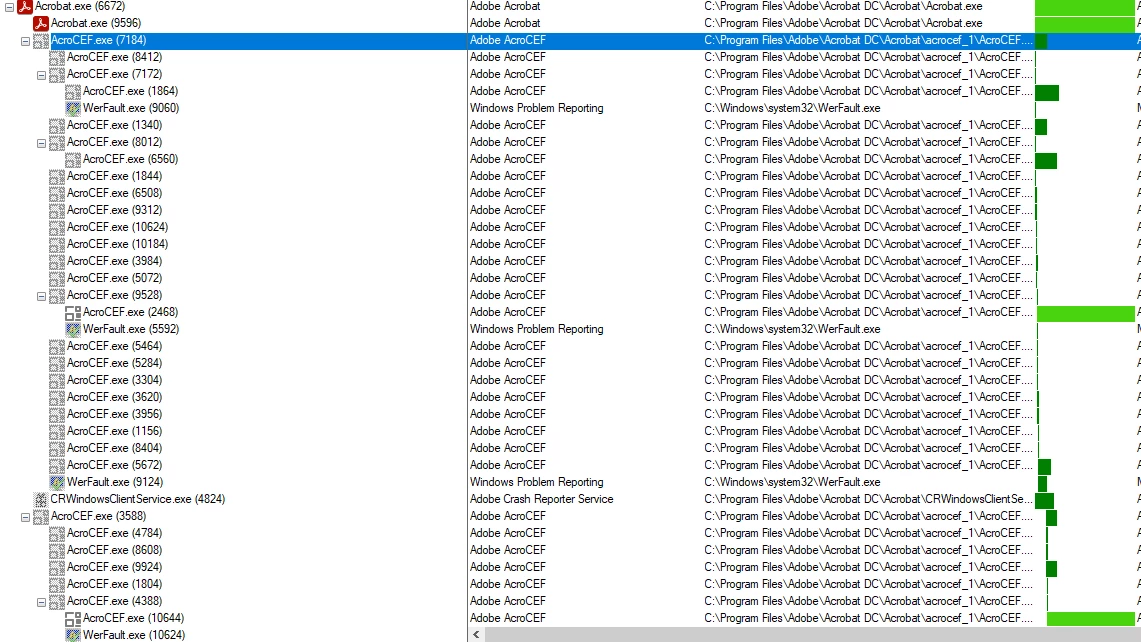Click the AcroCEF.exe (3620) icon
This screenshot has width=1141, height=642.
point(57,397)
